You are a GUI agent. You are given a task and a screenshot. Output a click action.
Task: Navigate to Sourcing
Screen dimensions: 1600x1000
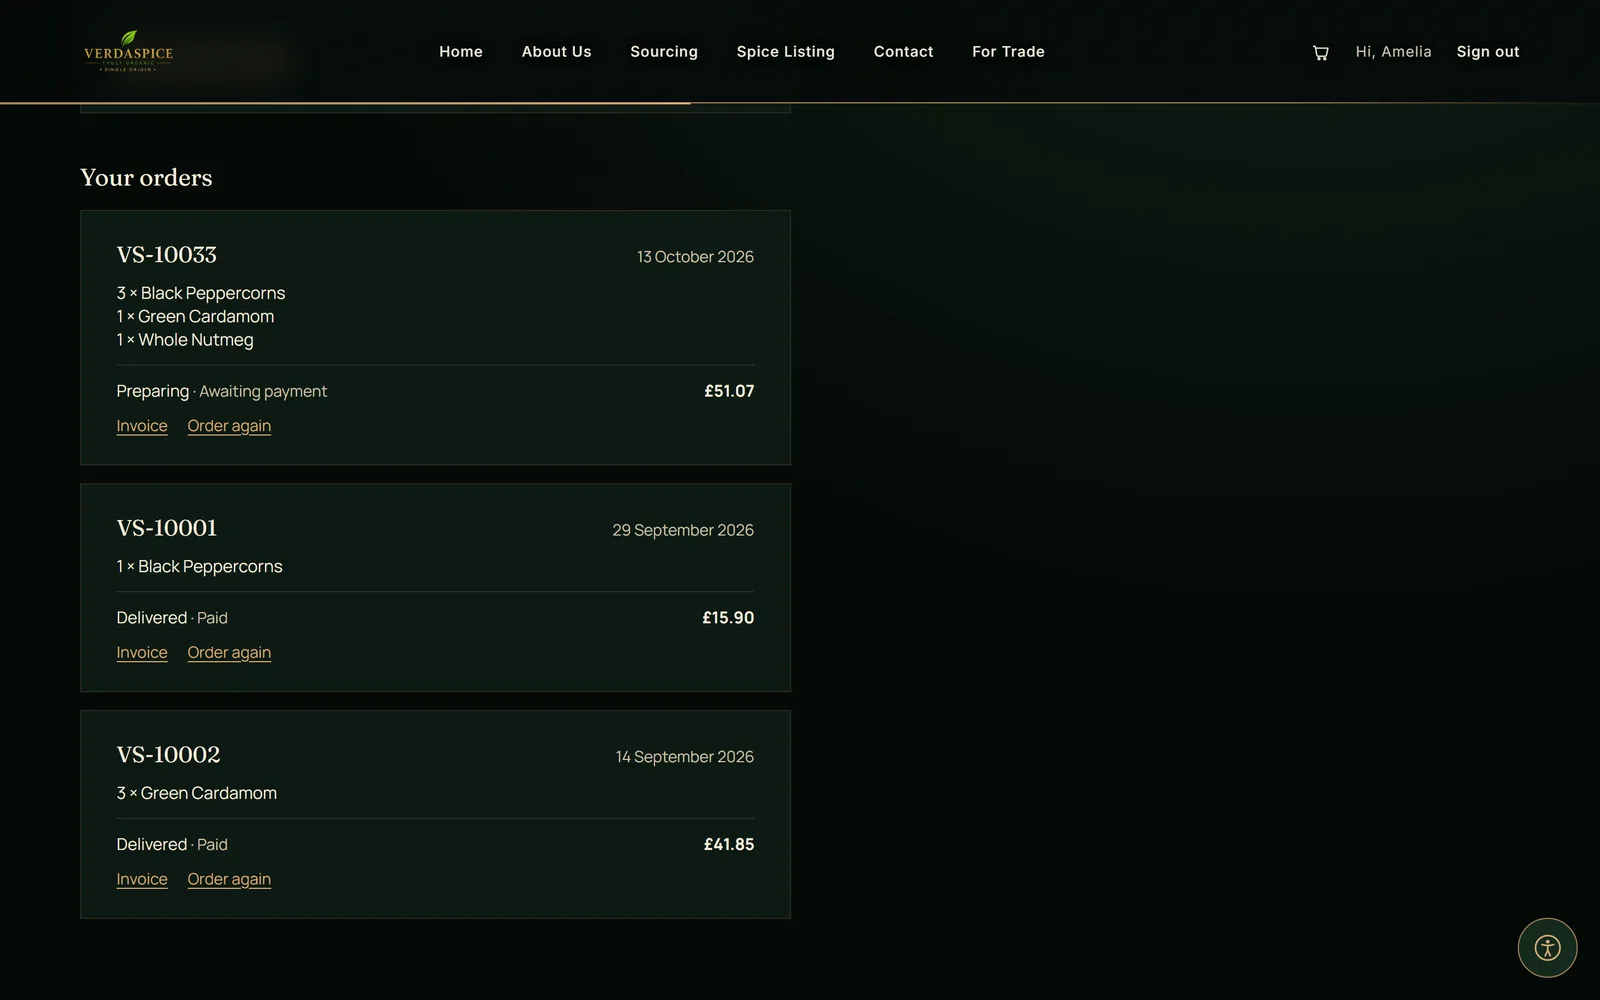coord(664,52)
